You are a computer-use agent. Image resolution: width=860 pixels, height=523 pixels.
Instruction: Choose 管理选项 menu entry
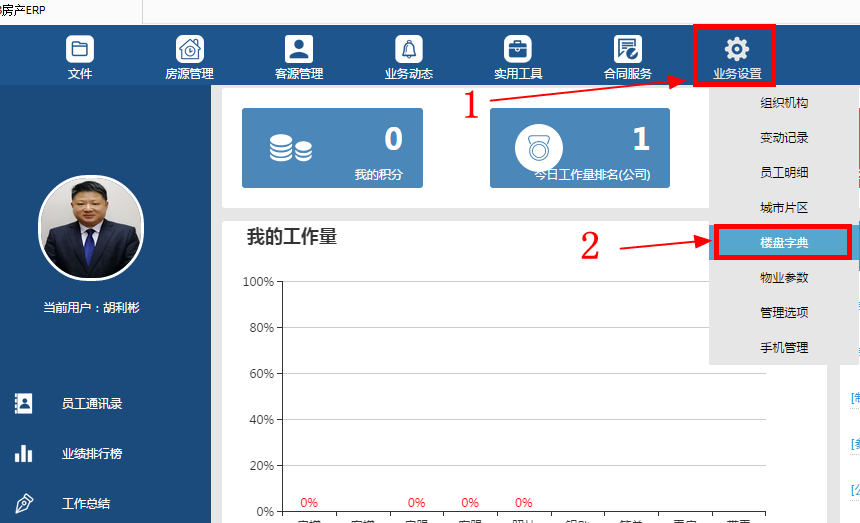[x=784, y=313]
